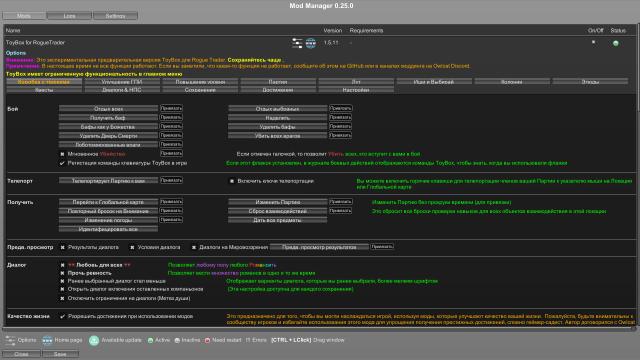640x360 pixels.
Task: Click the "Получить баф" button
Action: [x=108, y=118]
